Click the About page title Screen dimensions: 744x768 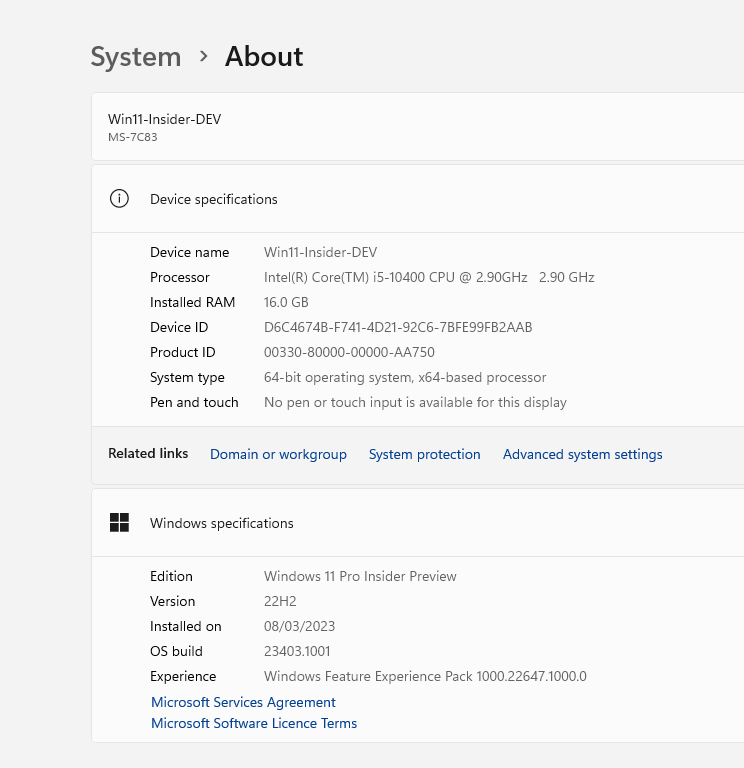click(264, 56)
